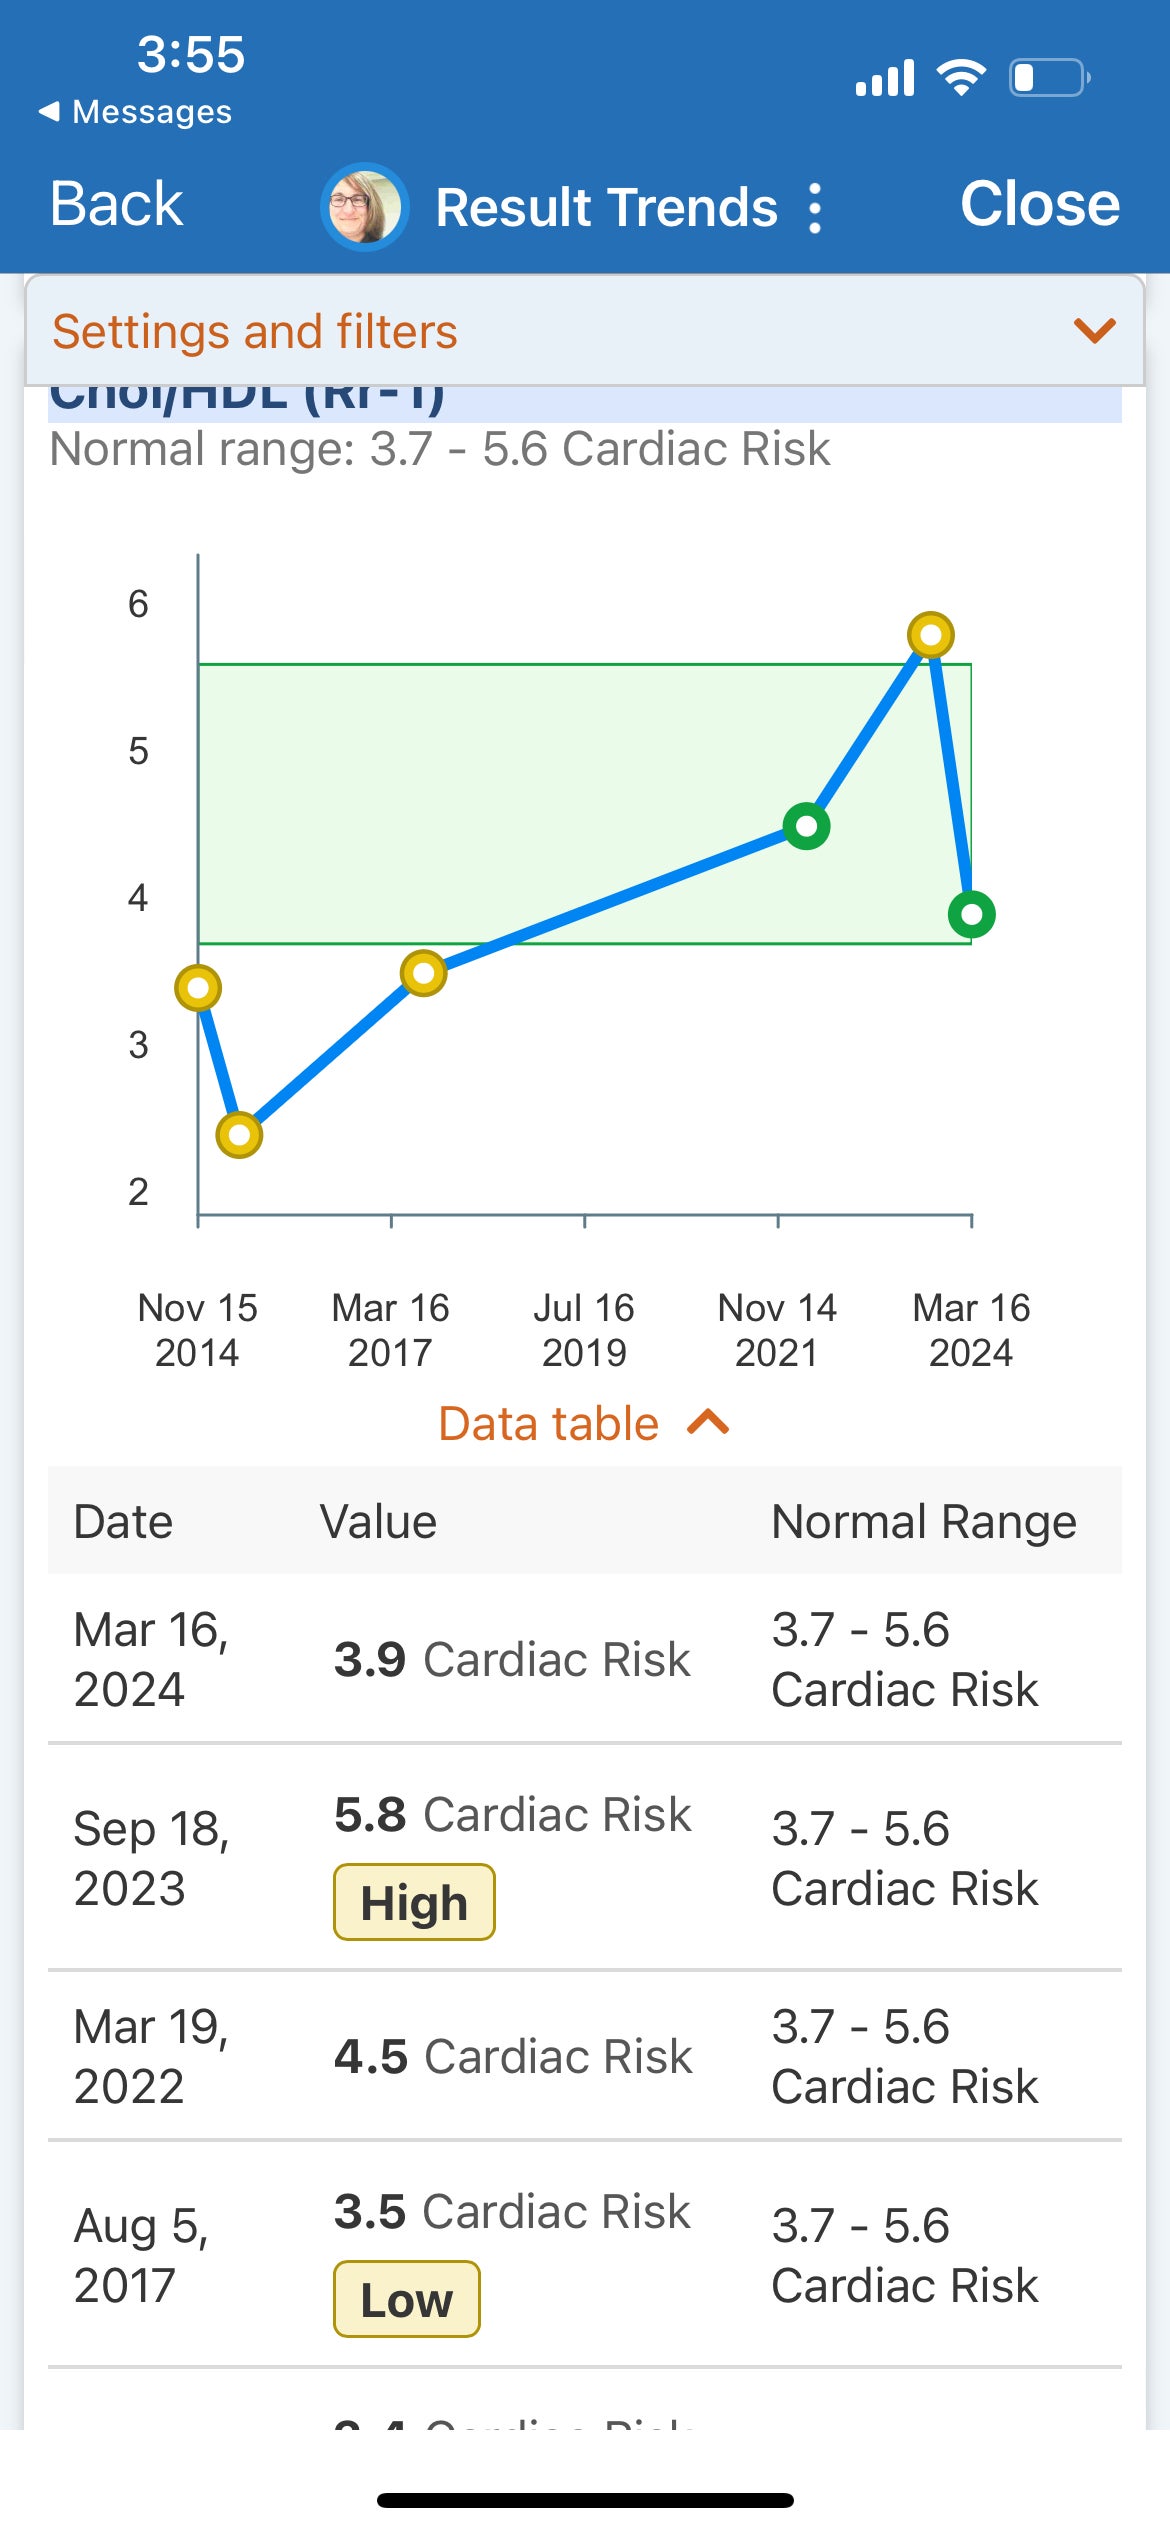Tap the three-dot menu beside Result Trends
The width and height of the screenshot is (1170, 2532).
point(815,208)
